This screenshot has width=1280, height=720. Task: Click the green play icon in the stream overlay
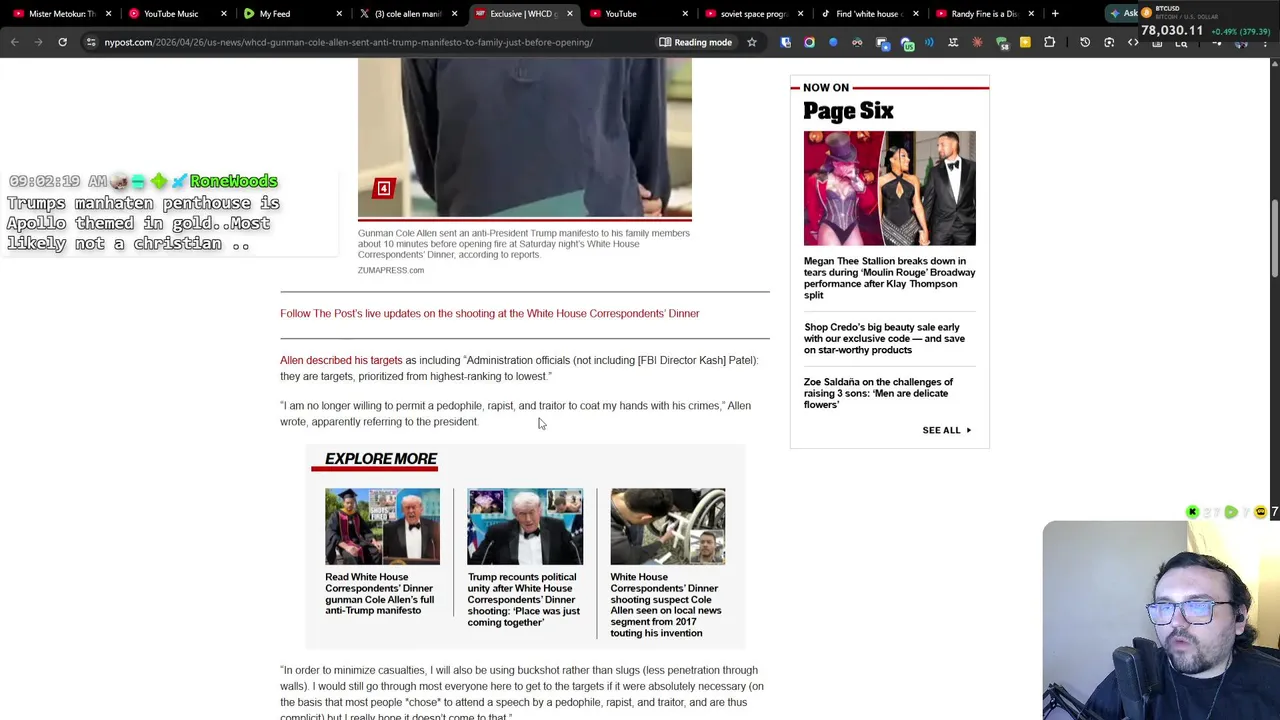1231,512
